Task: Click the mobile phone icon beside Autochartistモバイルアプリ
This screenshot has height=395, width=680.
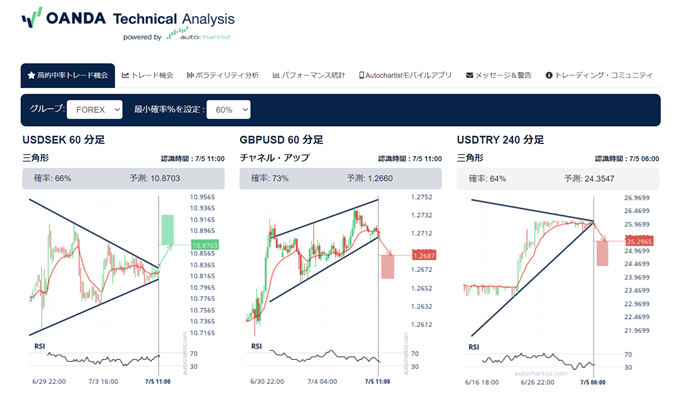Action: (x=361, y=75)
